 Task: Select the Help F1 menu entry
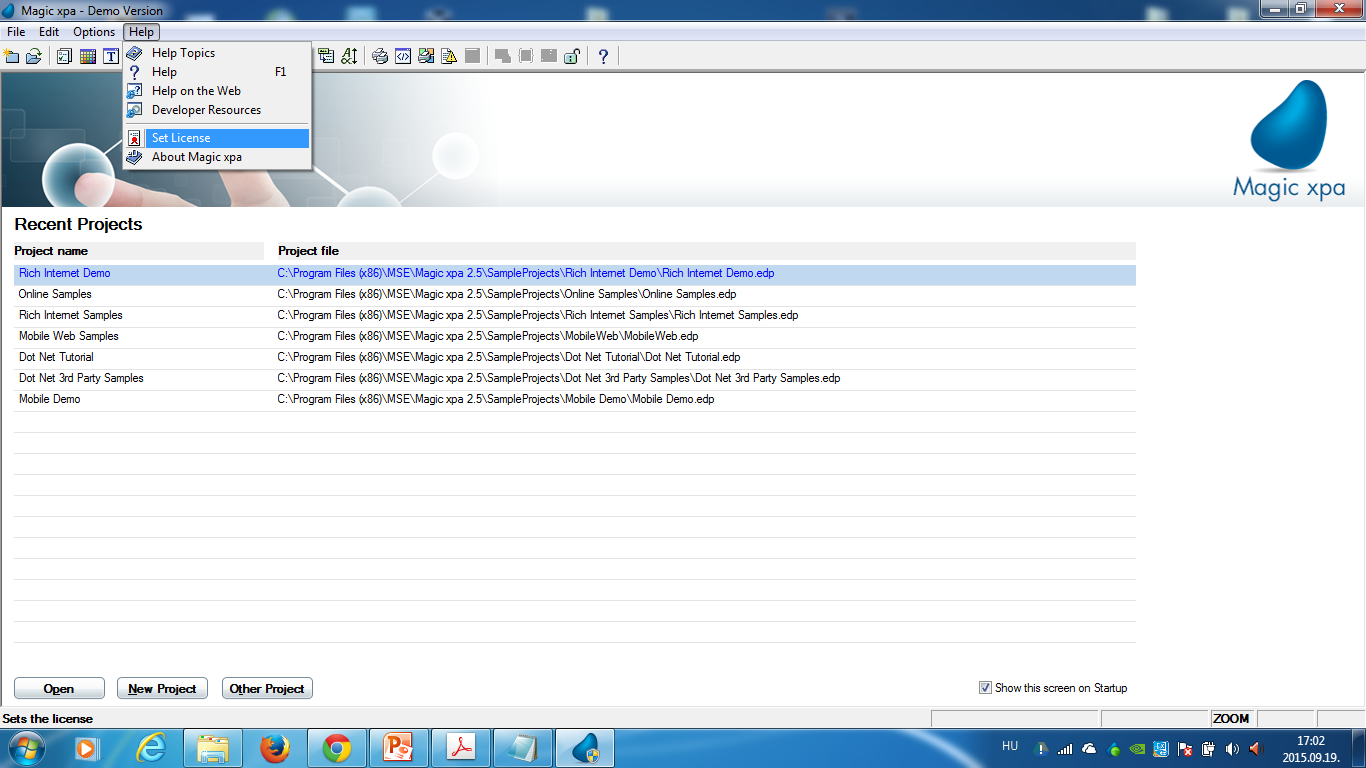pos(217,72)
